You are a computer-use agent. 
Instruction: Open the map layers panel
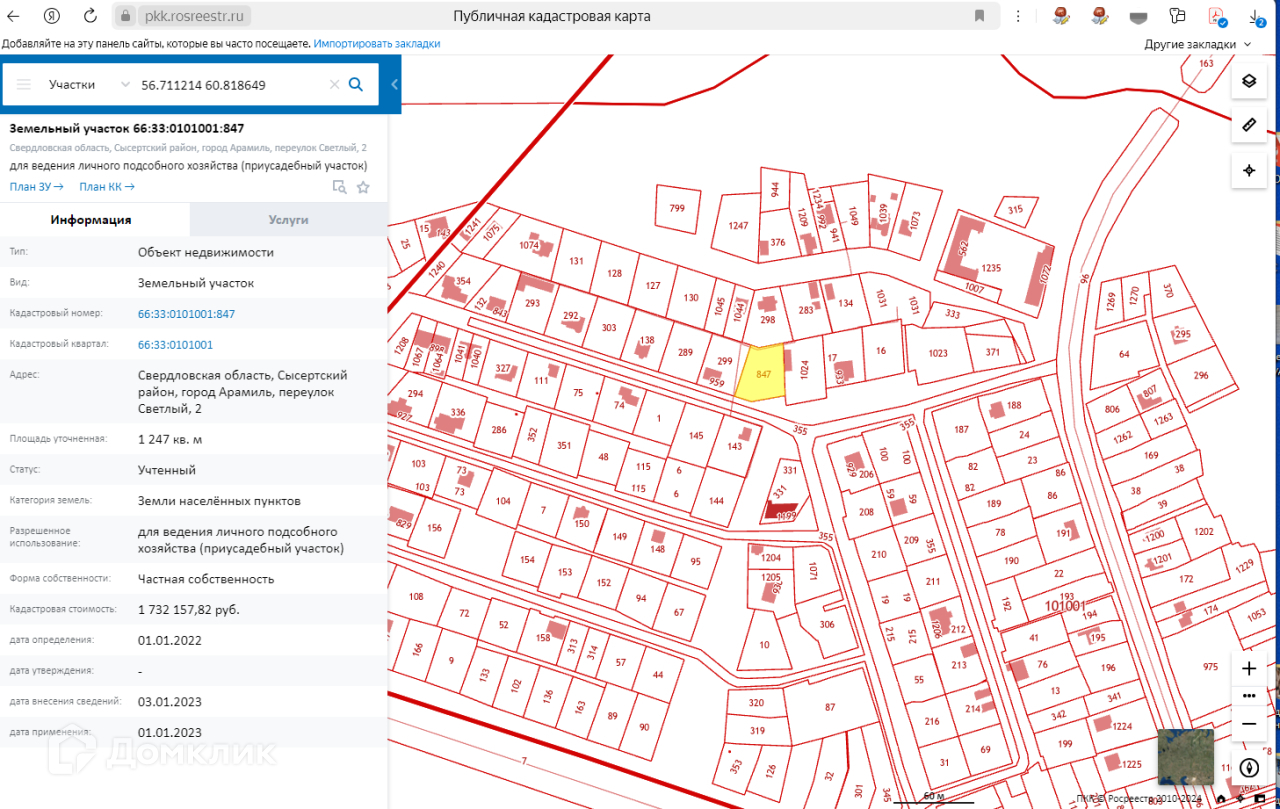click(1249, 81)
